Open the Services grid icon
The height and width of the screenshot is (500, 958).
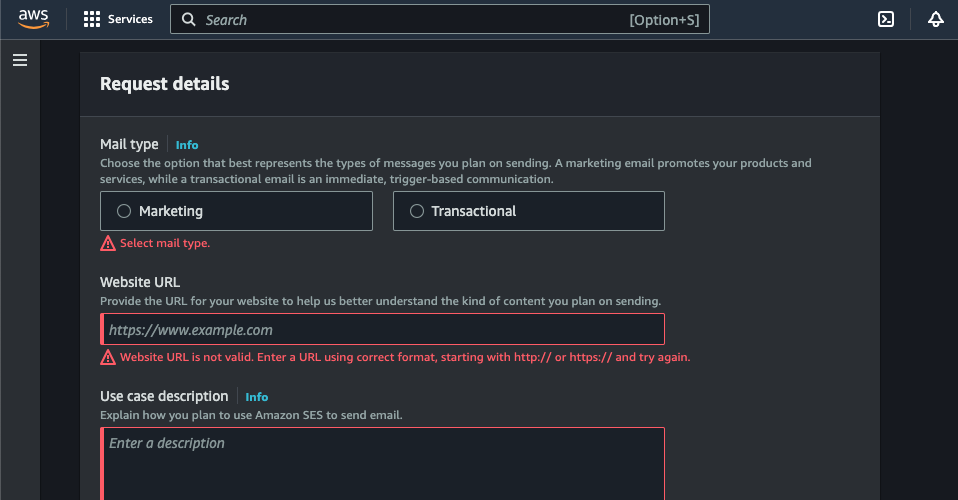(x=92, y=19)
